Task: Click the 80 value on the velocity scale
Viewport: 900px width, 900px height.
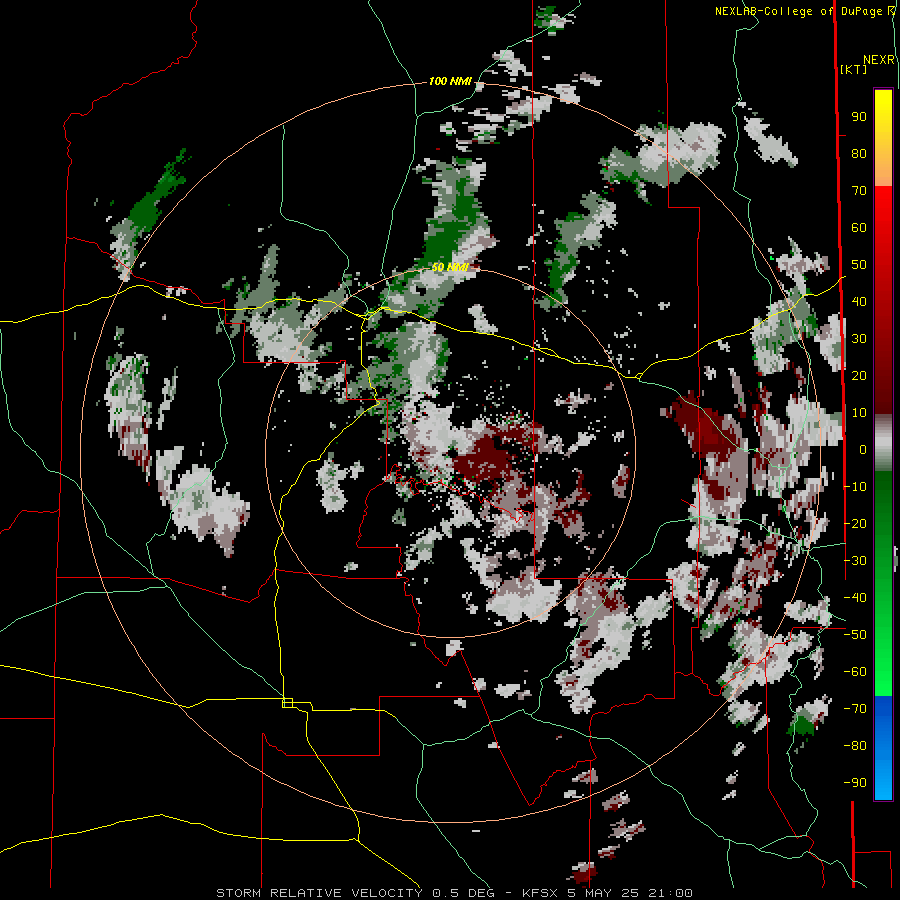Action: 859,153
